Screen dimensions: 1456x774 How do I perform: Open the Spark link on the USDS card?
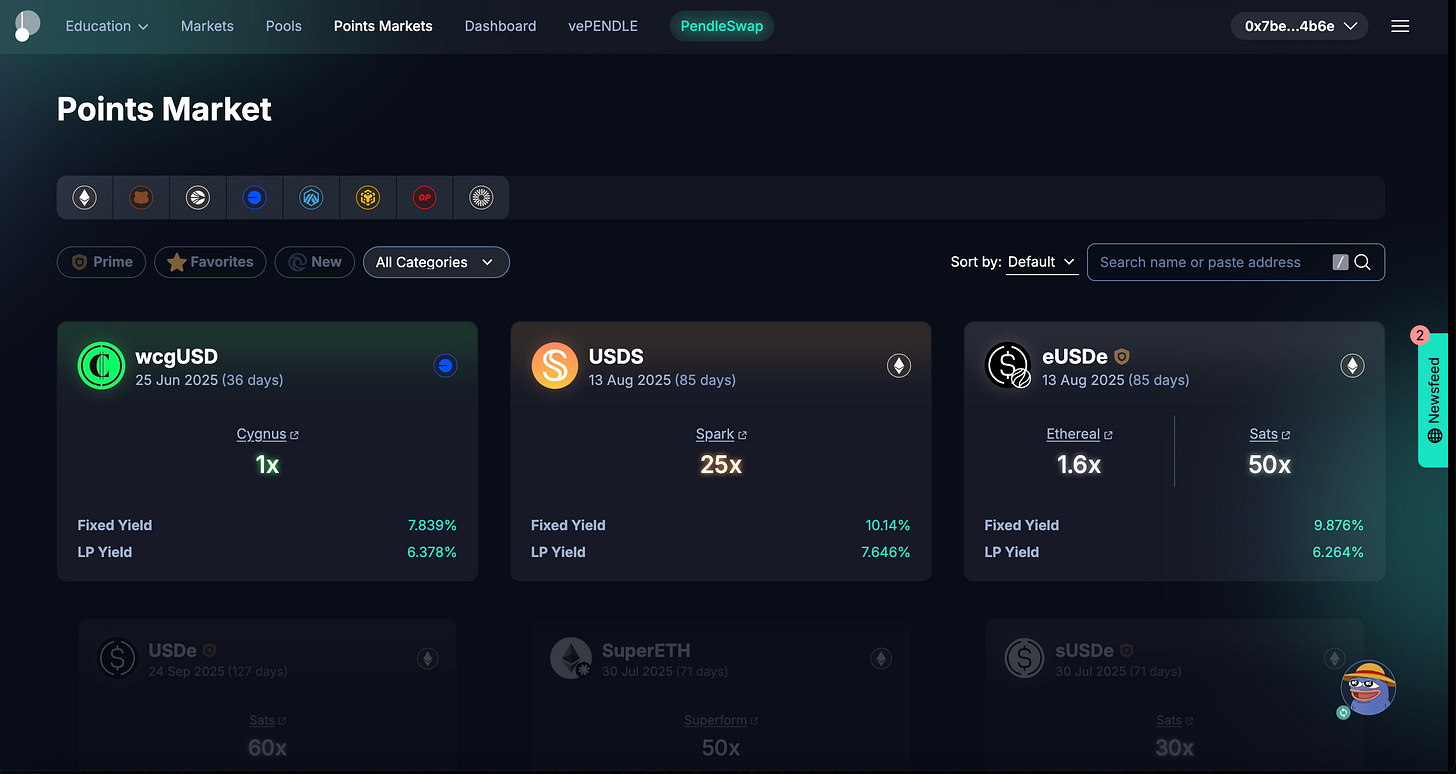click(721, 434)
